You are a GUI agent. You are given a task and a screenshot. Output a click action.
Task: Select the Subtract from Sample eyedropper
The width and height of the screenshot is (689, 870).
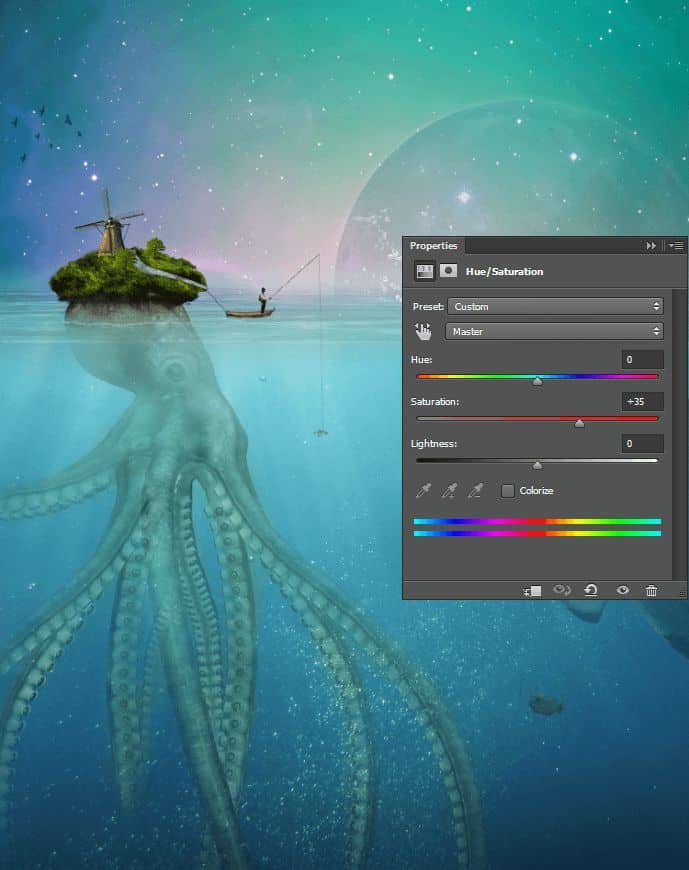(475, 490)
